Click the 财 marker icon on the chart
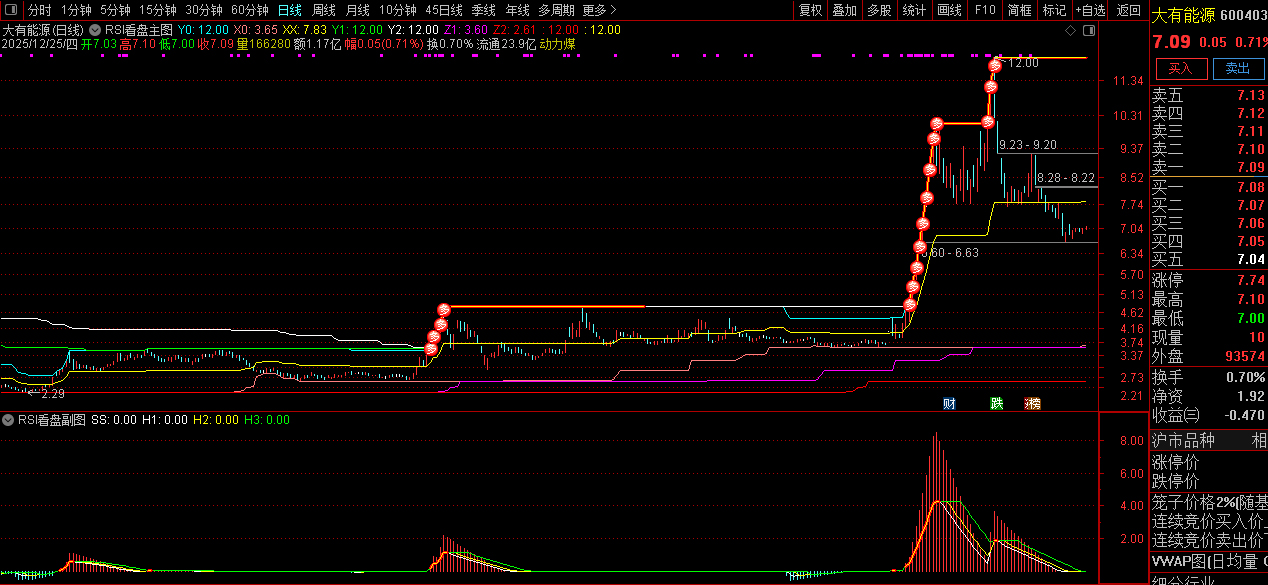Image resolution: width=1268 pixels, height=585 pixels. (949, 404)
